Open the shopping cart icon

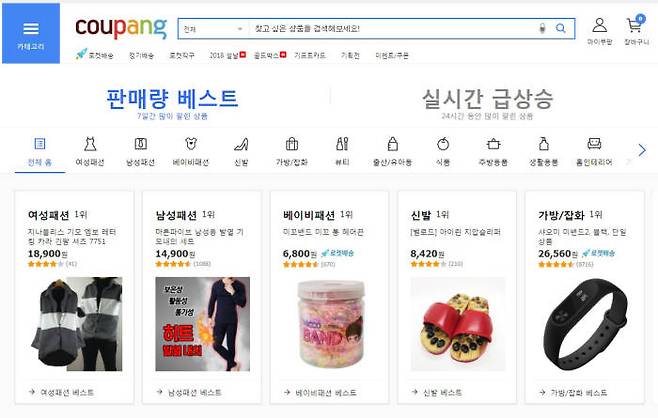634,24
